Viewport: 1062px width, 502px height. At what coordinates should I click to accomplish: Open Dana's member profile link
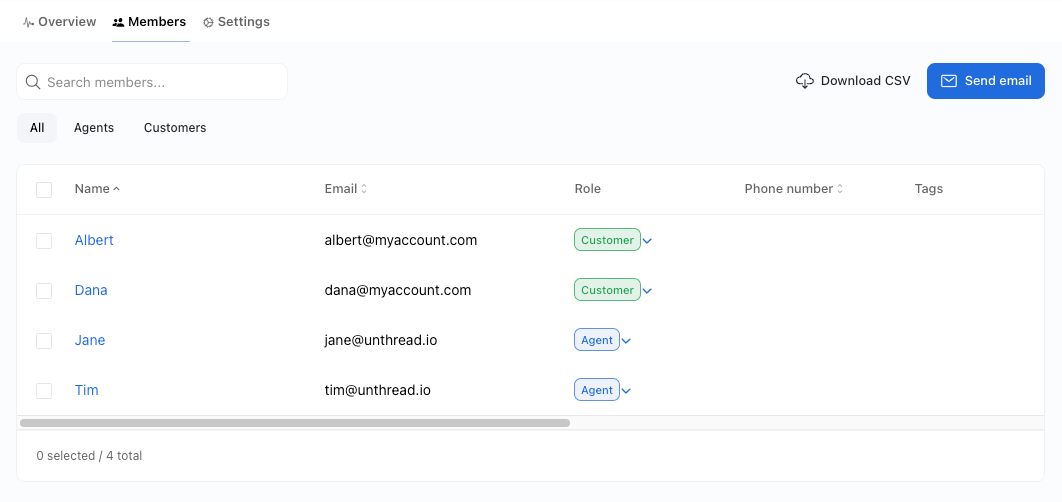click(x=91, y=290)
